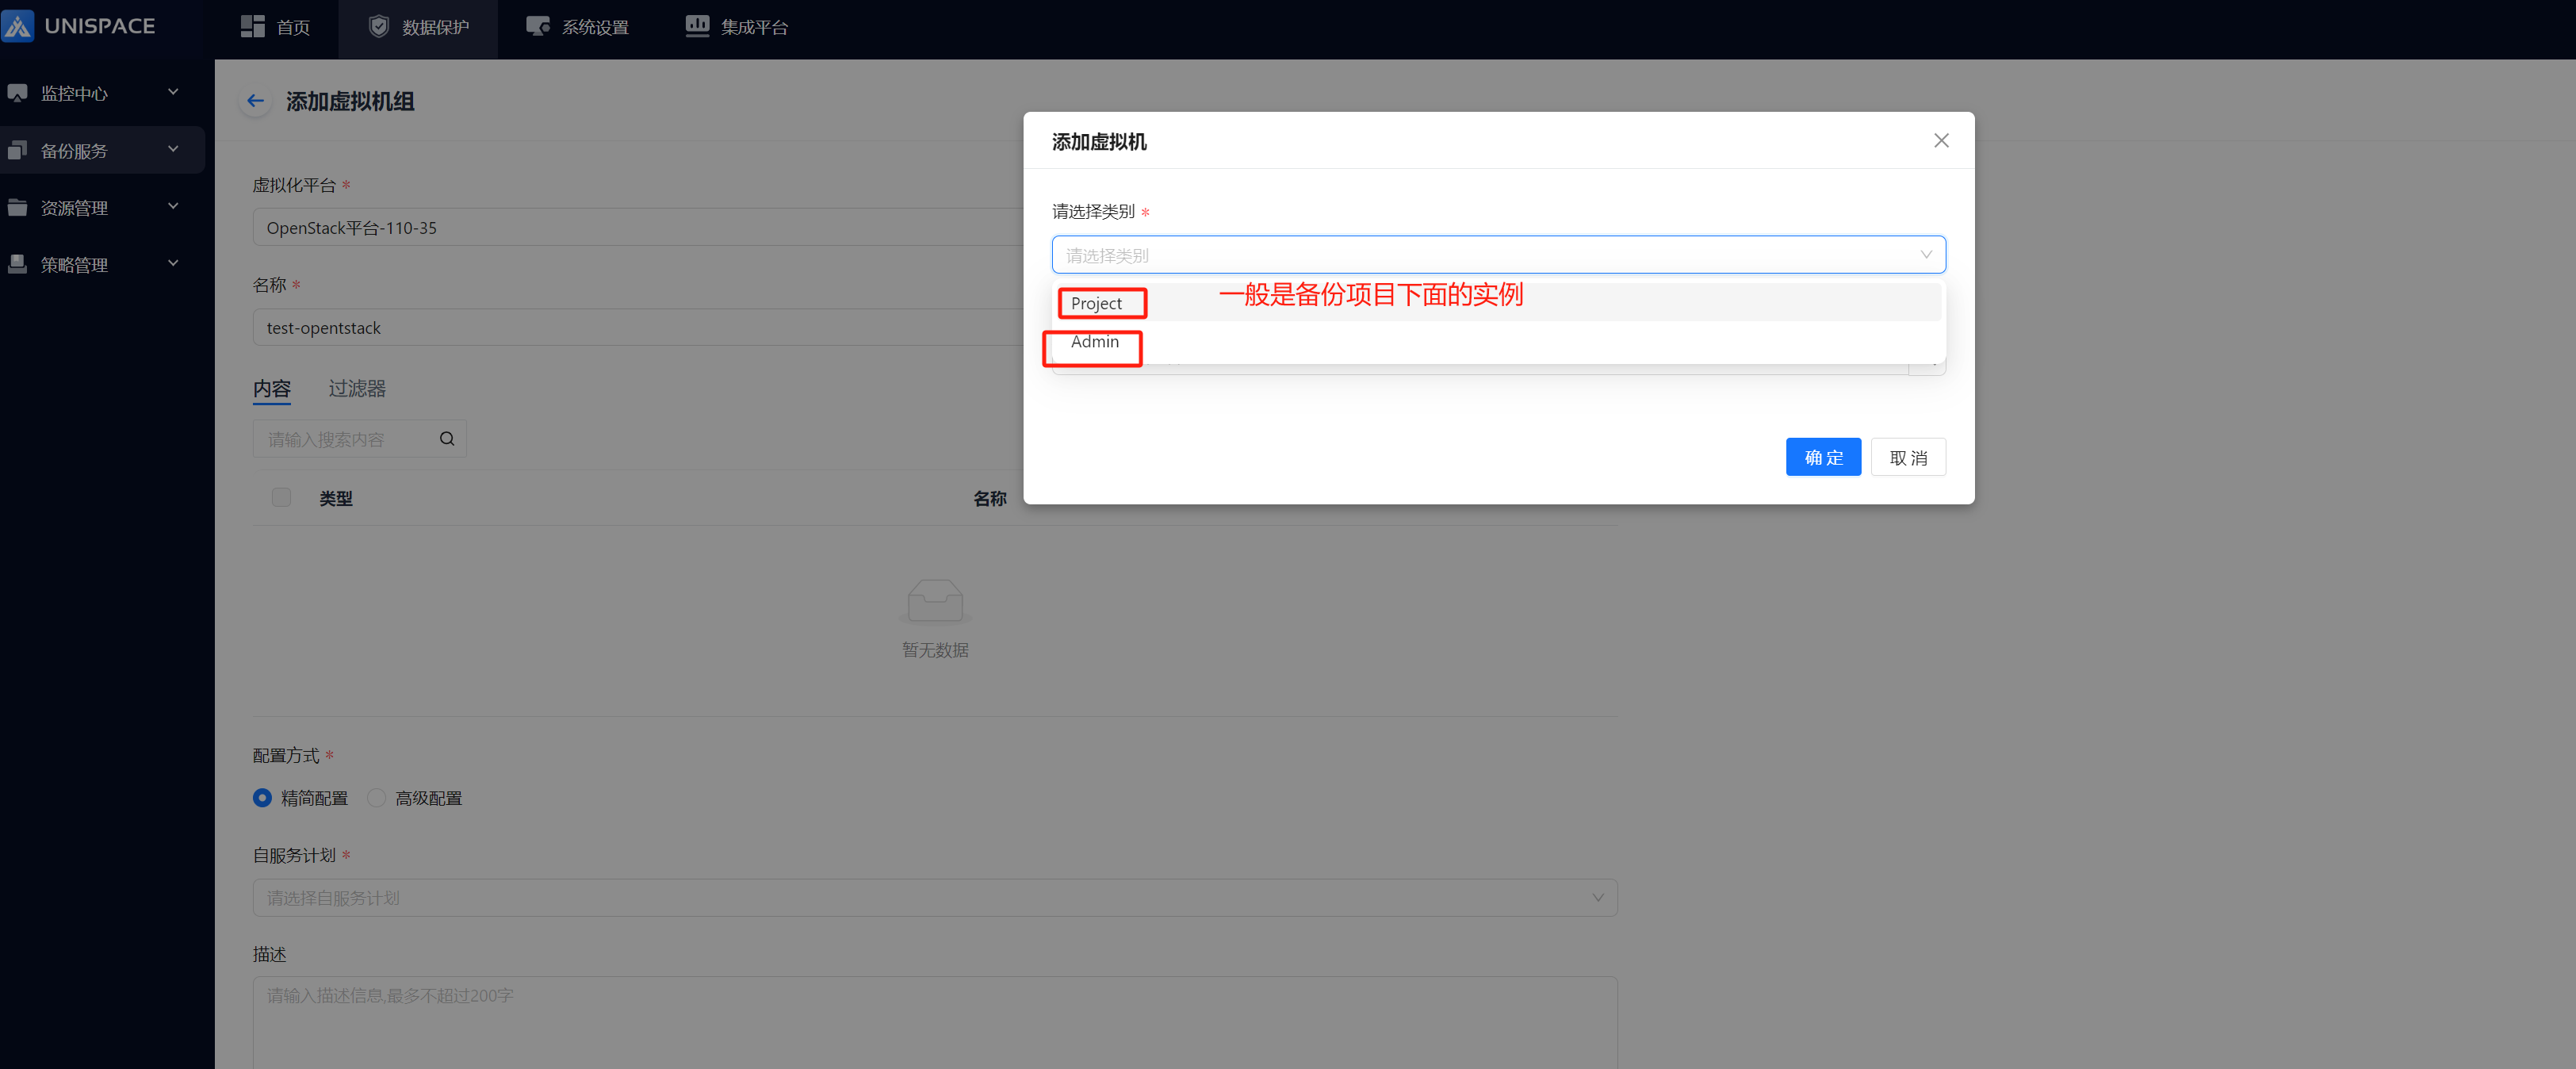Screen dimensions: 2576x1069
Task: Open the 请选择类别 dropdown
Action: point(1497,255)
